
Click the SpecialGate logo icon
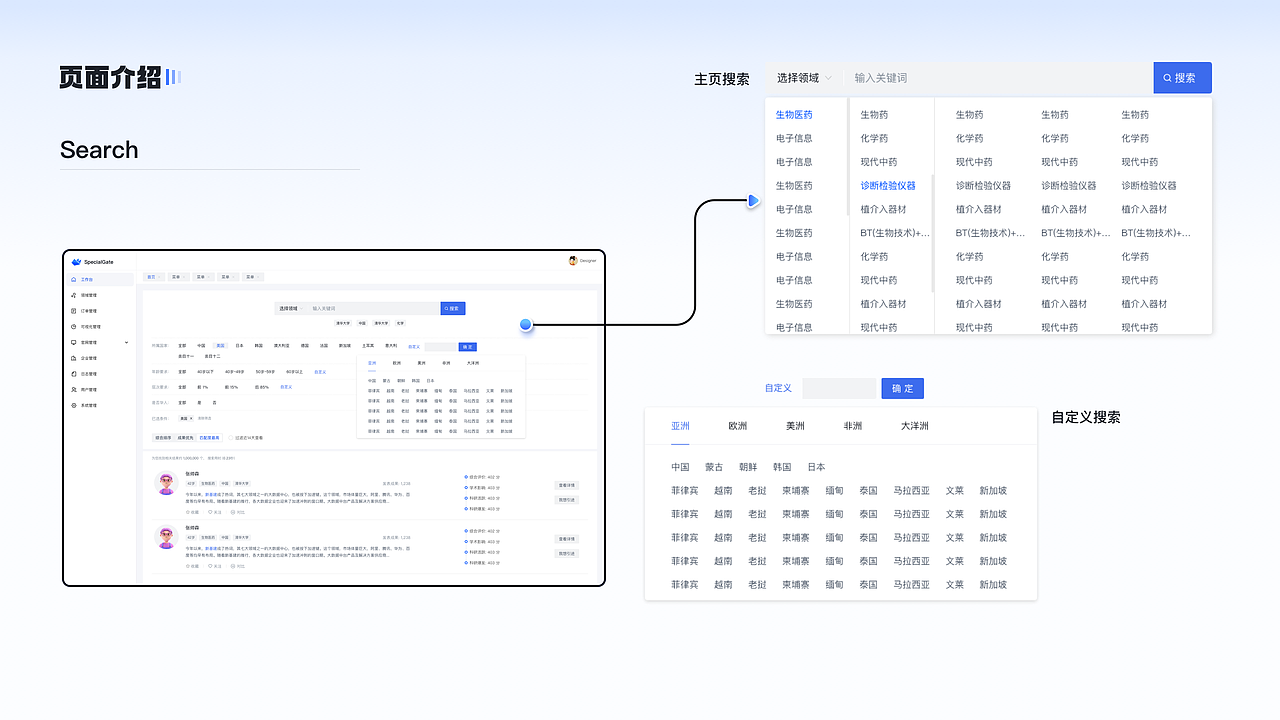pos(76,261)
